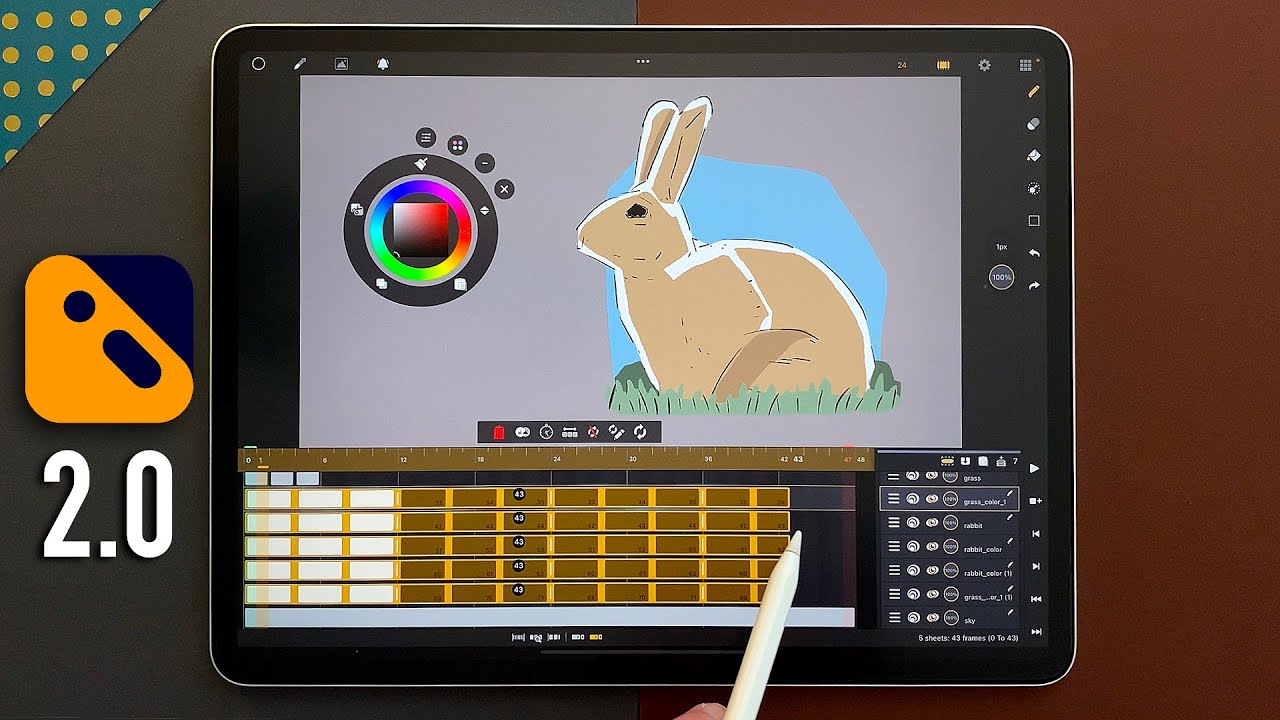
Task: Open hamburger handle of sky layer
Action: pyautogui.click(x=894, y=619)
